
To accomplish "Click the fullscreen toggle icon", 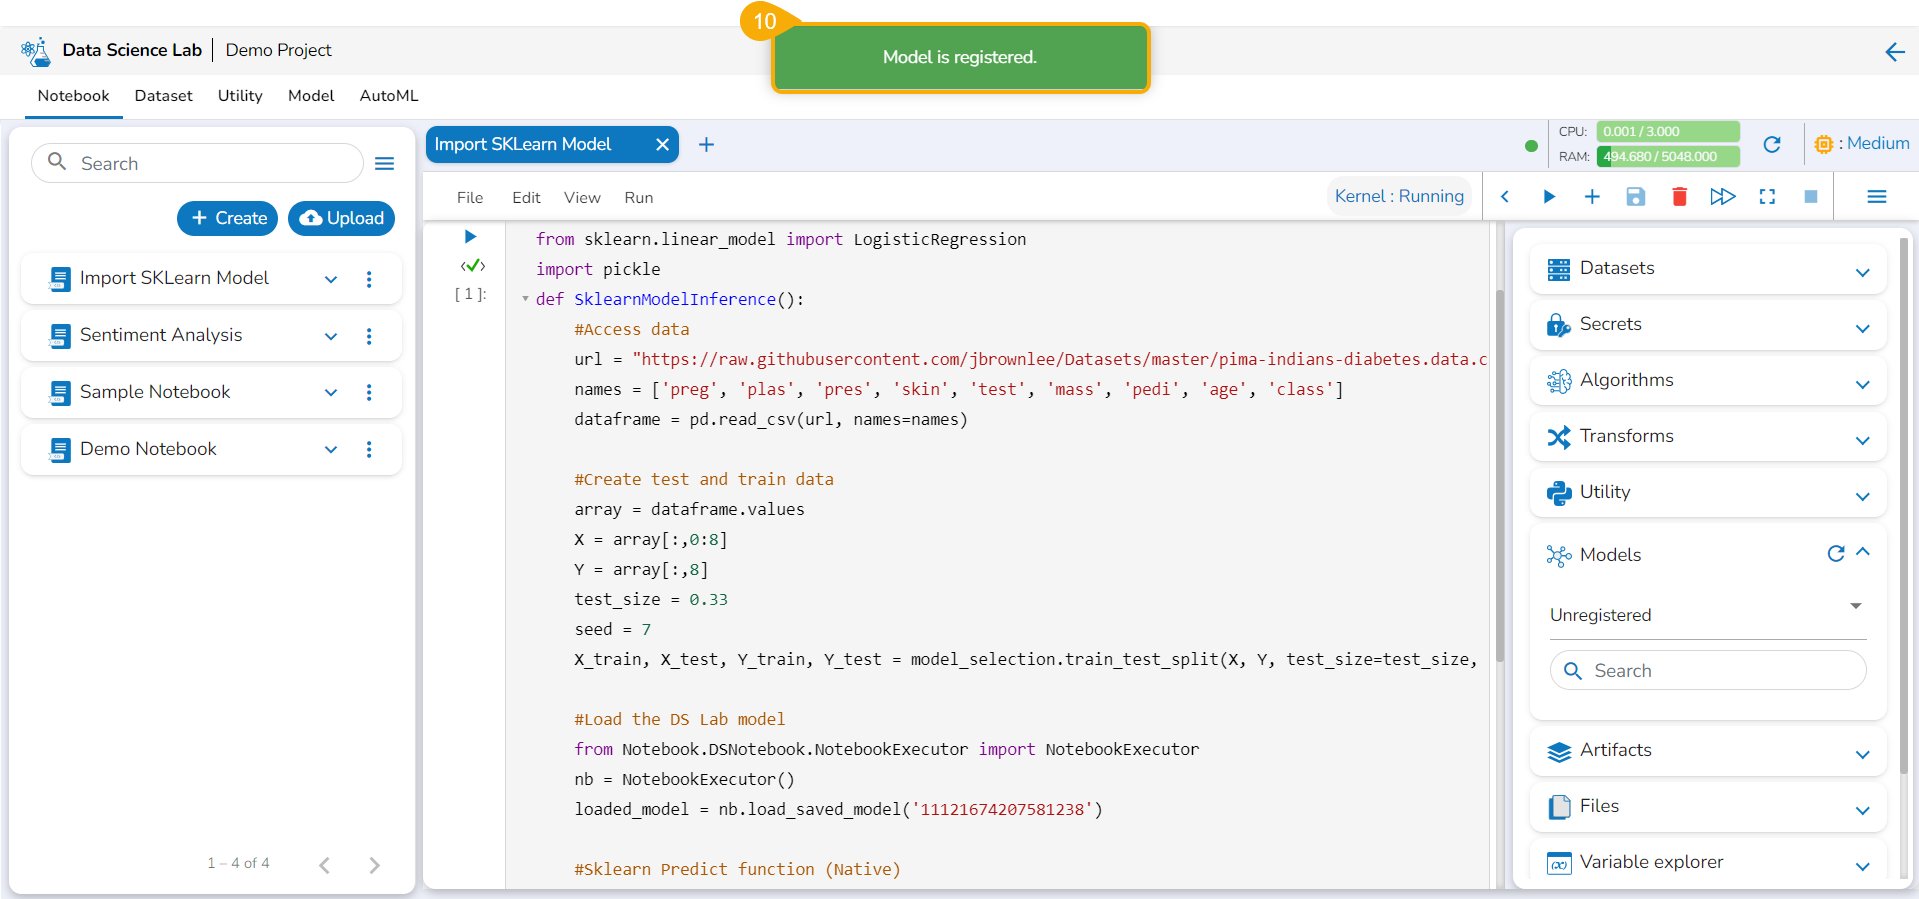I will [x=1767, y=197].
